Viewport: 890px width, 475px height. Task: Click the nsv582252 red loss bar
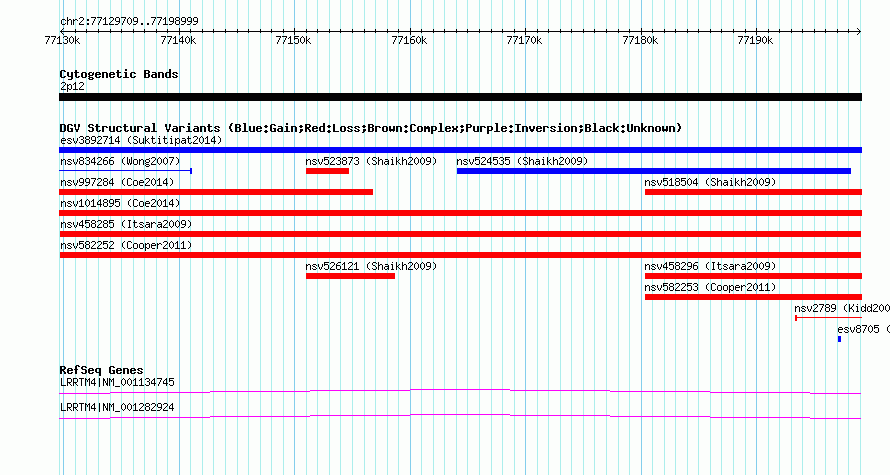(460, 255)
